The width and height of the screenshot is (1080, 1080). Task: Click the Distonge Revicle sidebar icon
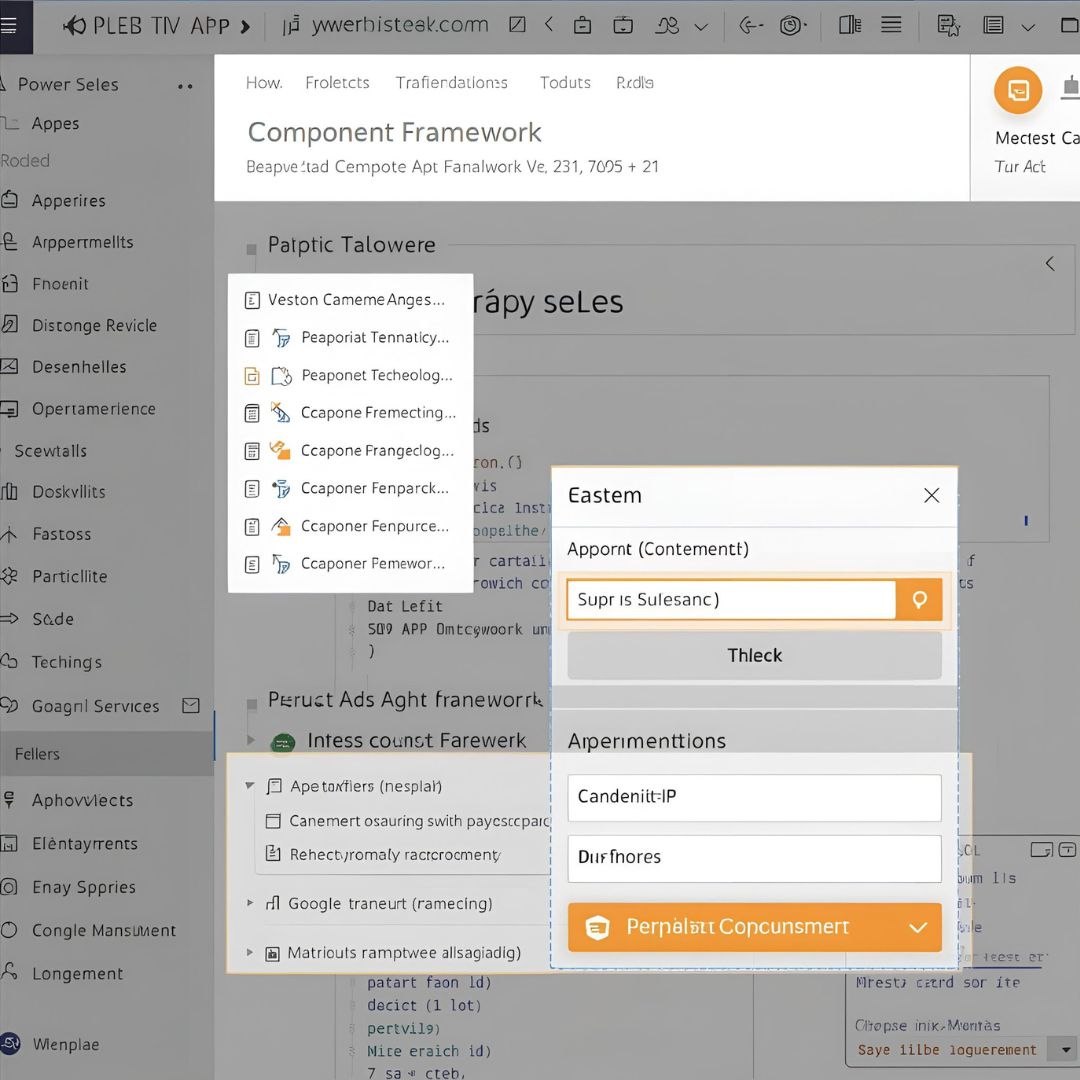tap(10, 325)
